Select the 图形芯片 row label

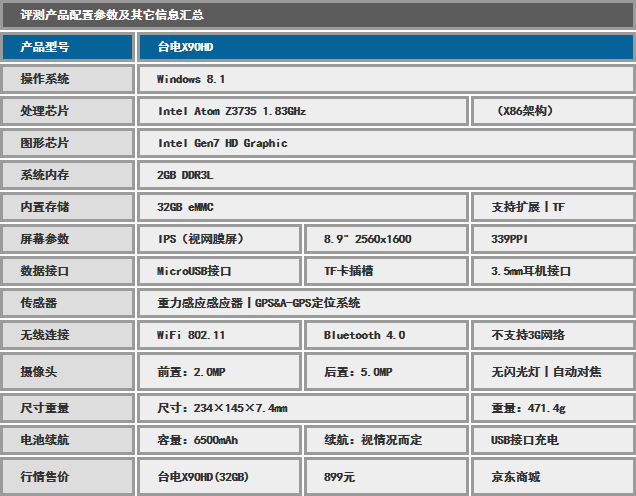pos(67,143)
